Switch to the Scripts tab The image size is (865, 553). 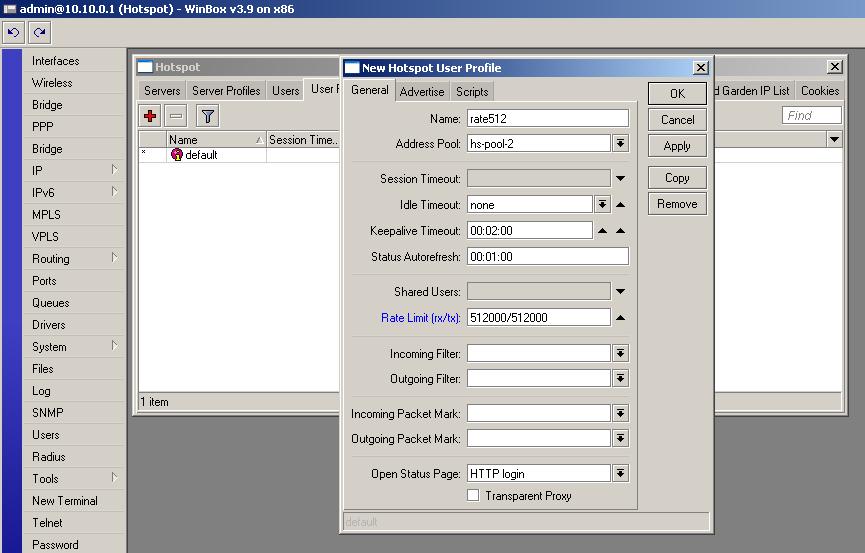coord(472,92)
